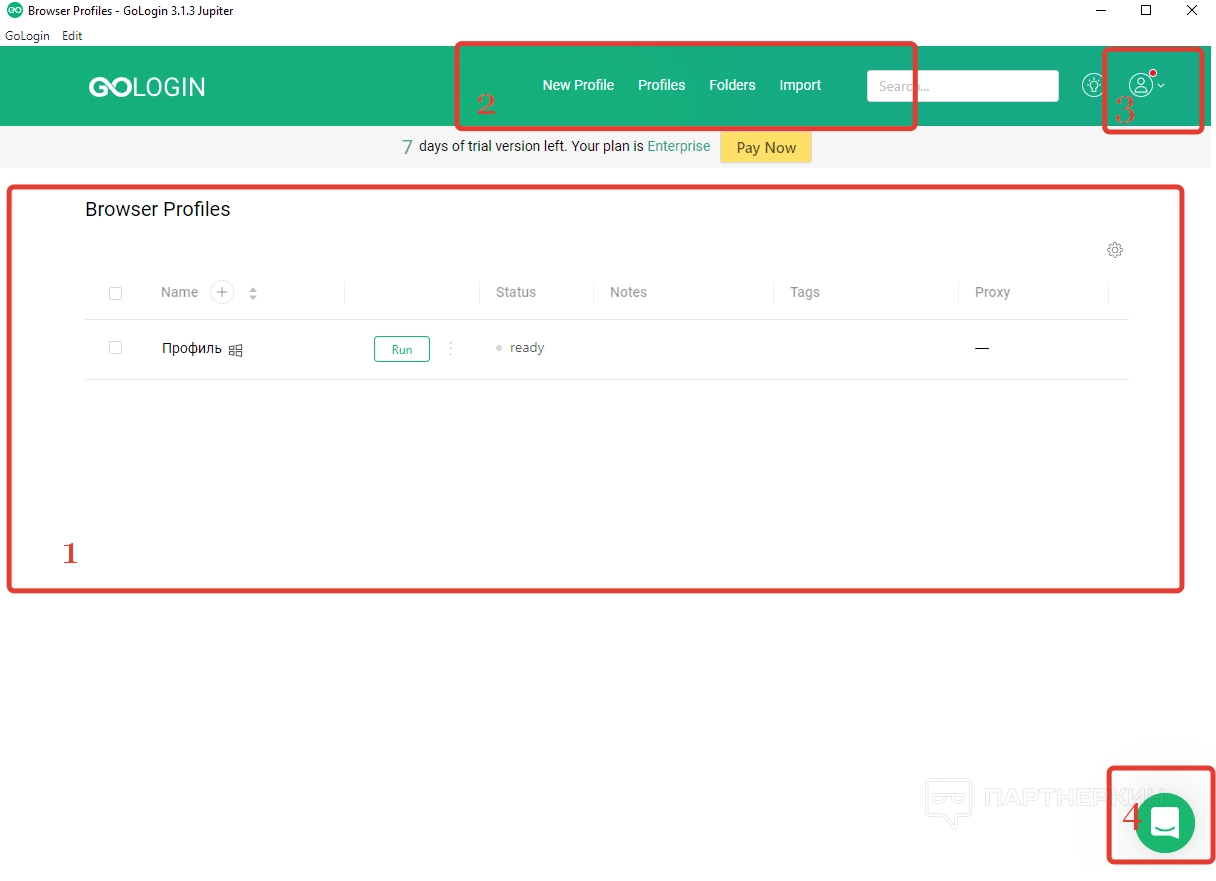
Task: Focus the Search input field
Action: point(962,86)
